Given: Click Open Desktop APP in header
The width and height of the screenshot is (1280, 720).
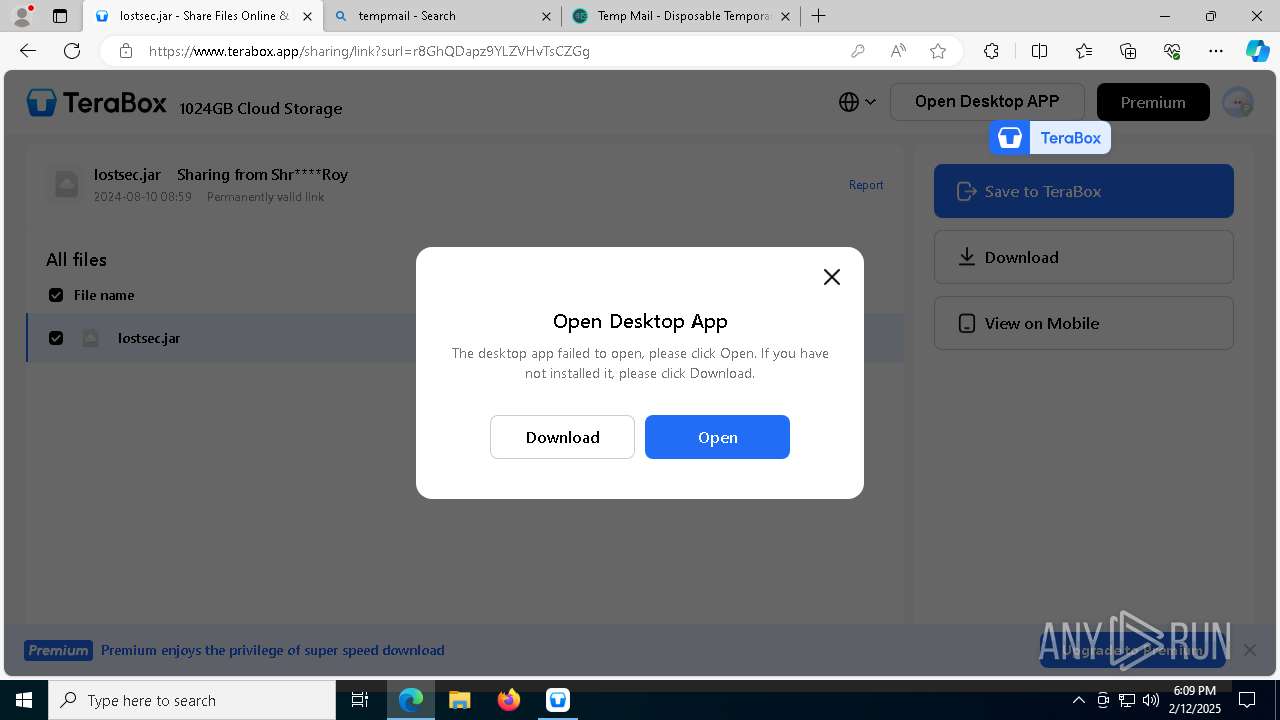Looking at the screenshot, I should [987, 102].
